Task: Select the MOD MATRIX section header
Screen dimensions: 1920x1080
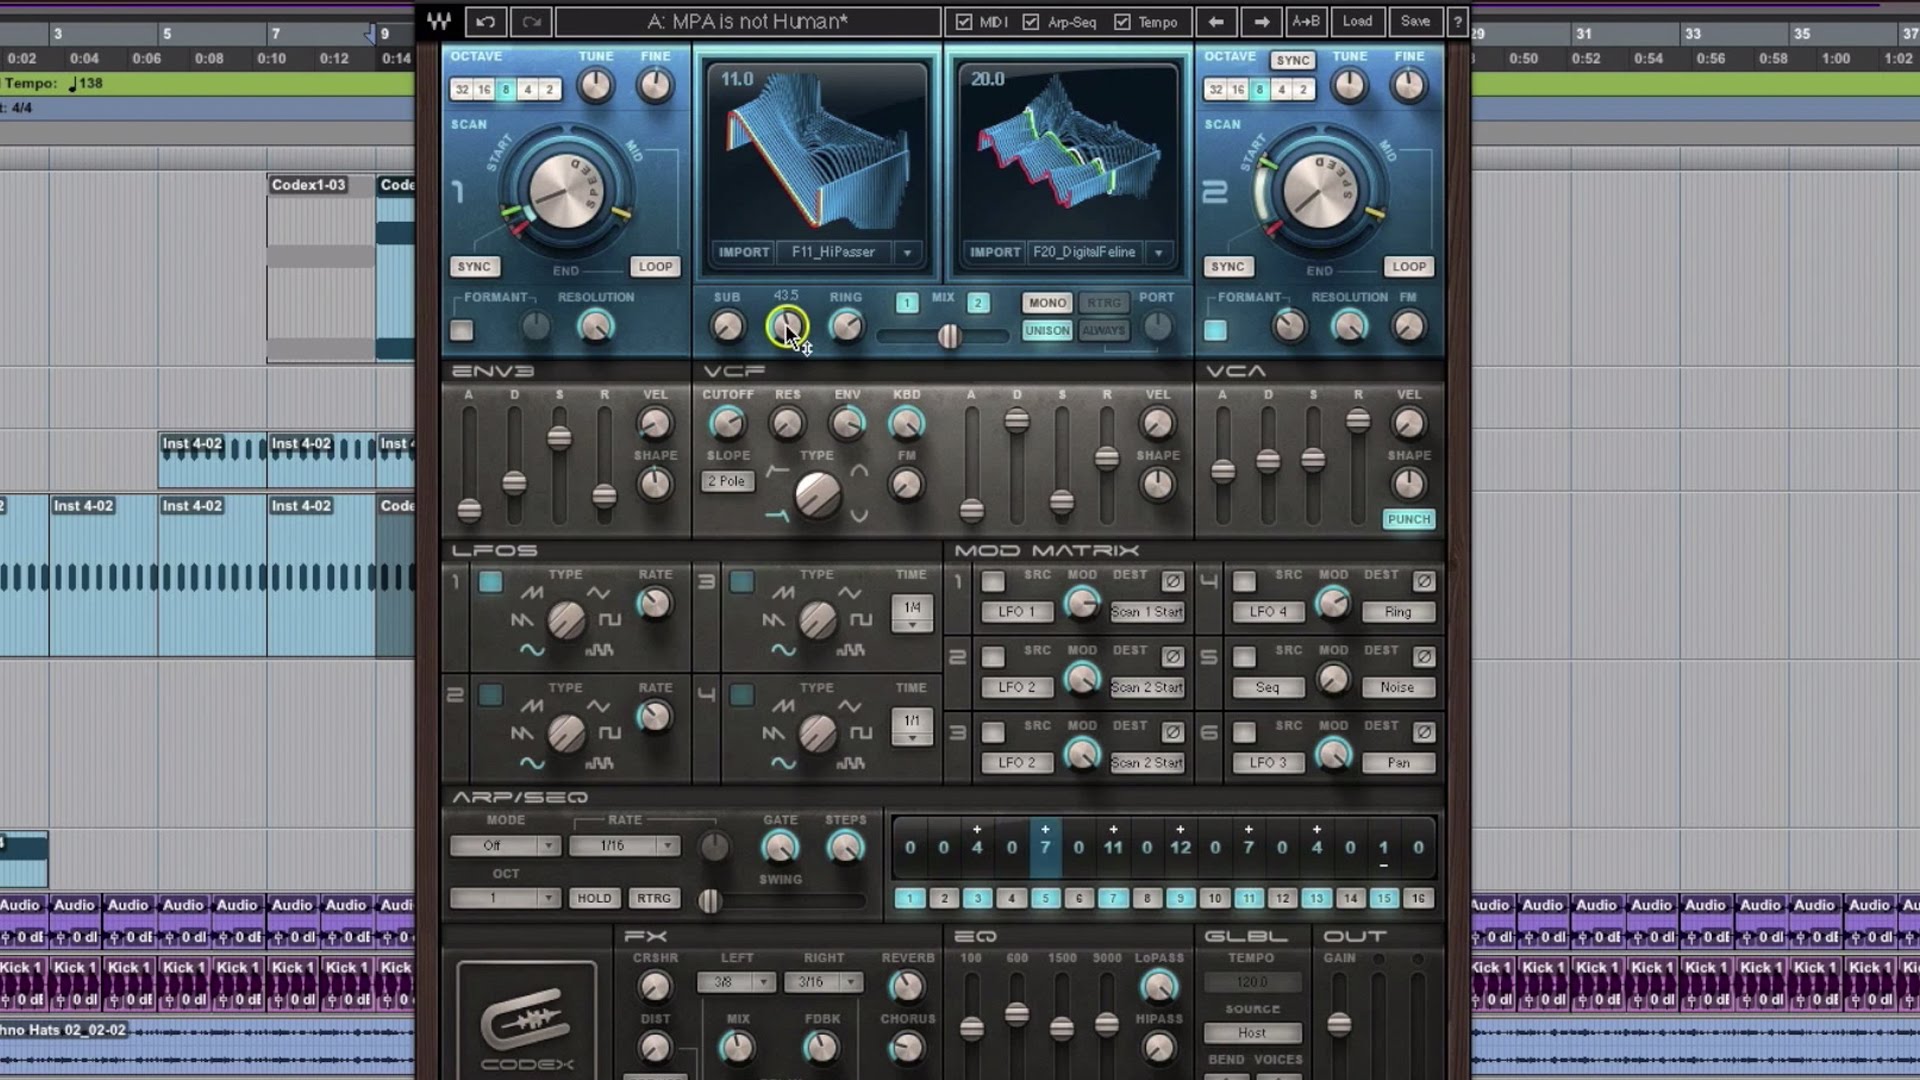Action: pos(1046,550)
